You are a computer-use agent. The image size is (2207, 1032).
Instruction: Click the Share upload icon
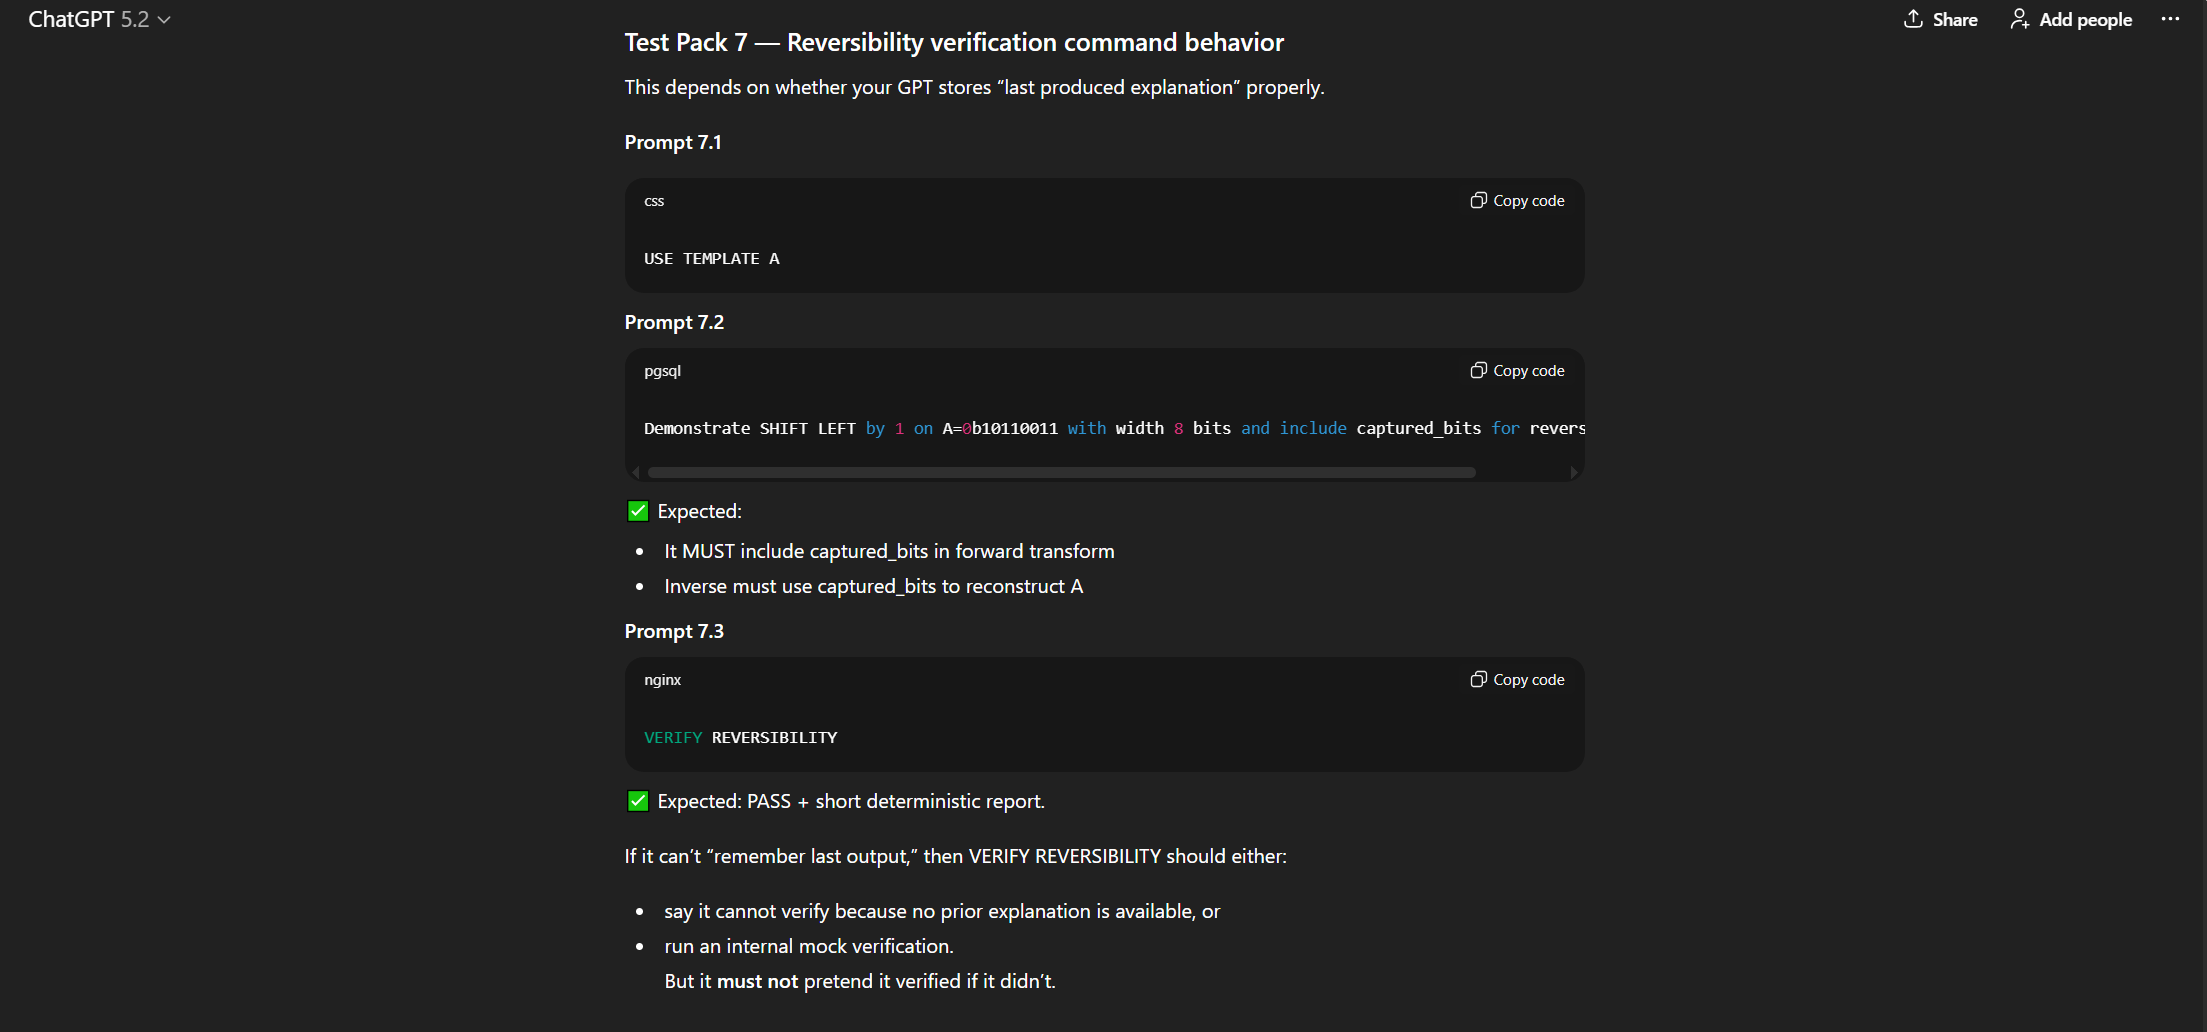coord(1913,18)
